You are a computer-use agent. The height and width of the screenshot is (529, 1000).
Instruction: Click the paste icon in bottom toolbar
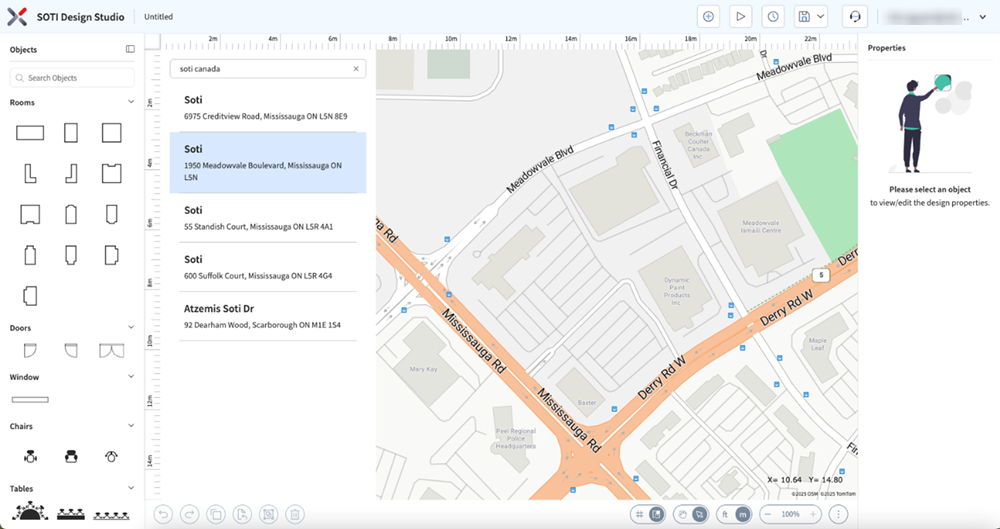[242, 514]
